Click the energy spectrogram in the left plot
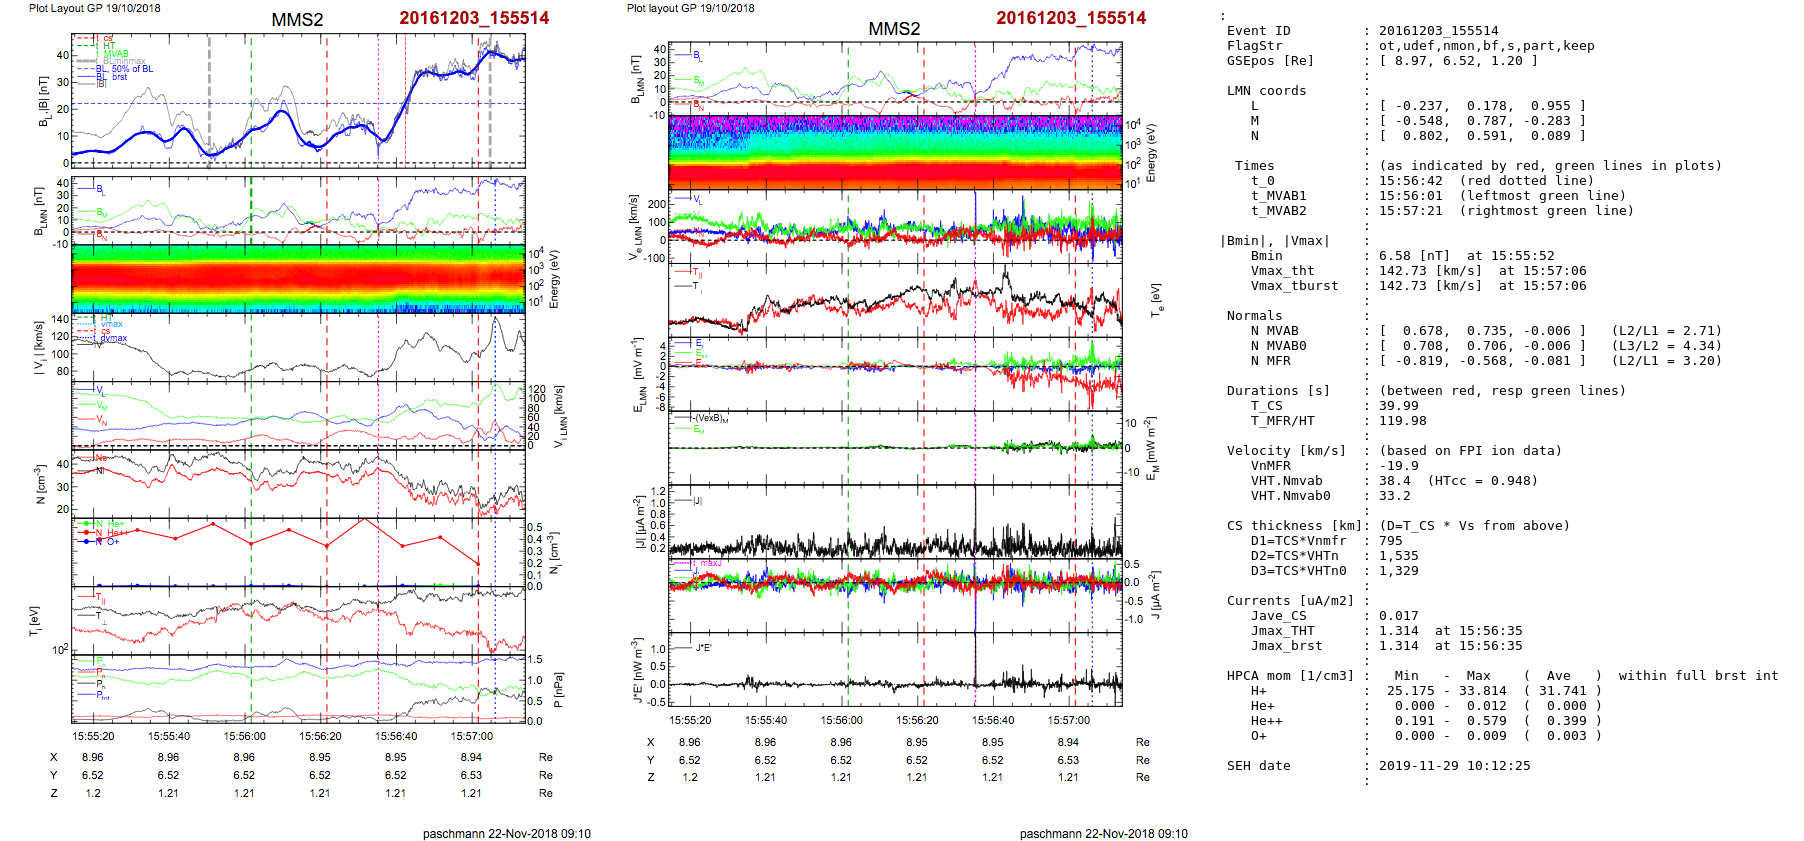This screenshot has height=841, width=1804. [x=298, y=279]
